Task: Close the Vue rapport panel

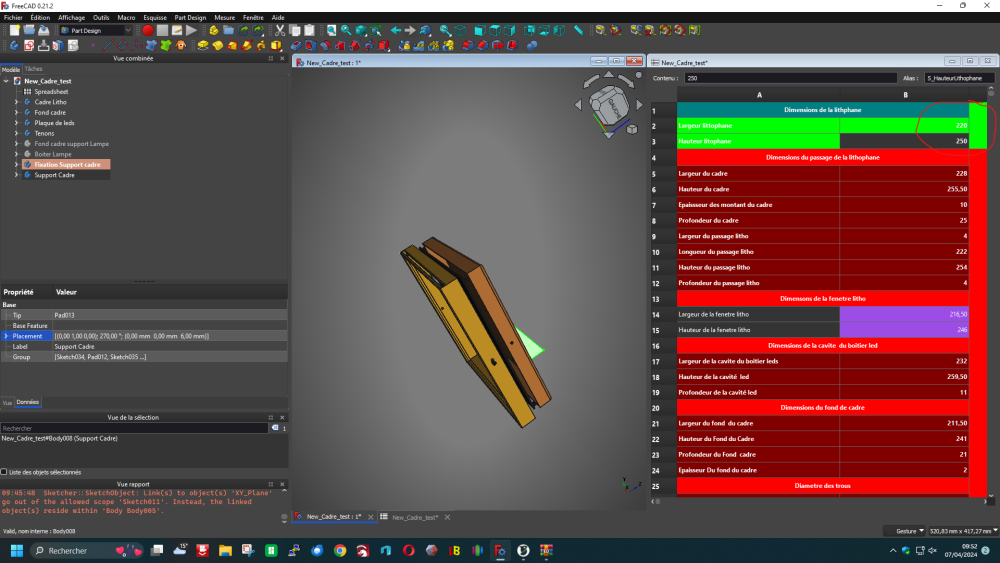Action: (282, 484)
